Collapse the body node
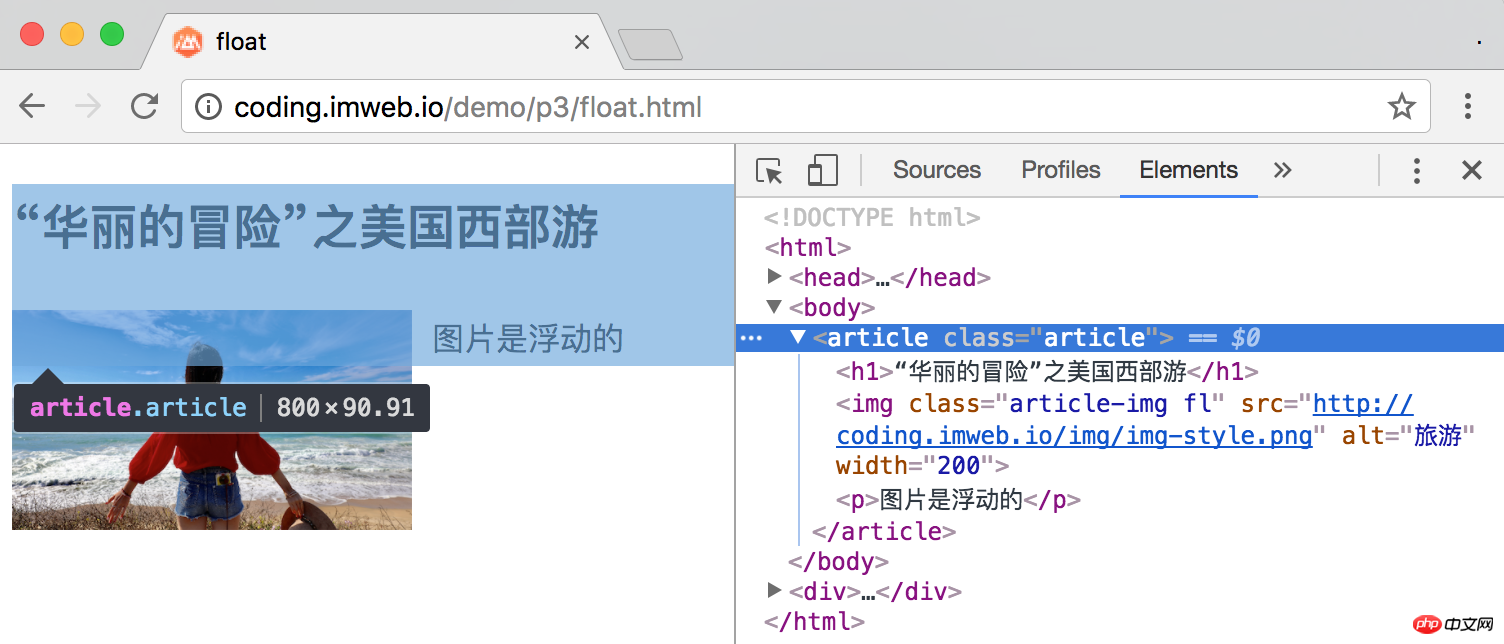Viewport: 1504px width, 644px height. (x=774, y=307)
